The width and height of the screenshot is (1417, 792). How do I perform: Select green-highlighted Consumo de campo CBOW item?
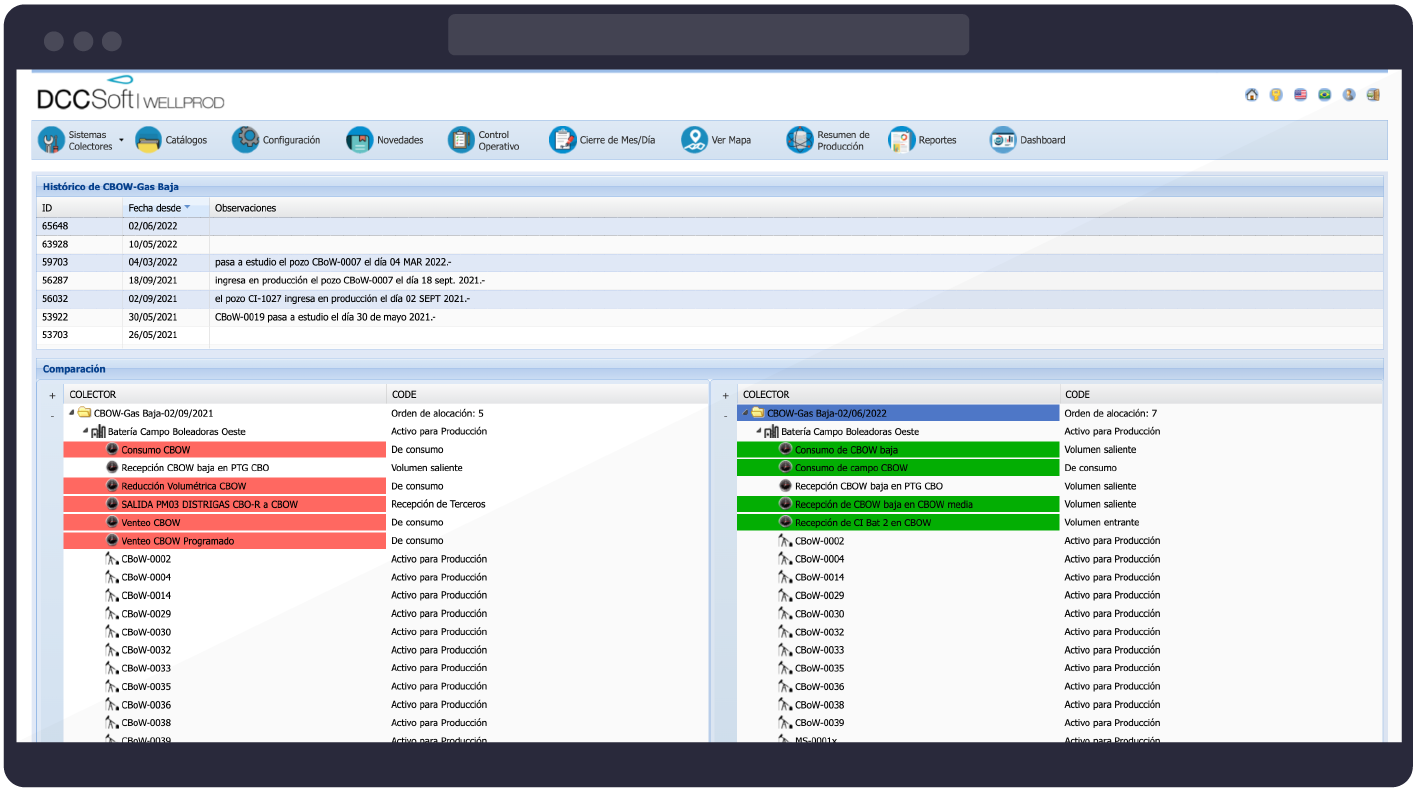(x=850, y=468)
